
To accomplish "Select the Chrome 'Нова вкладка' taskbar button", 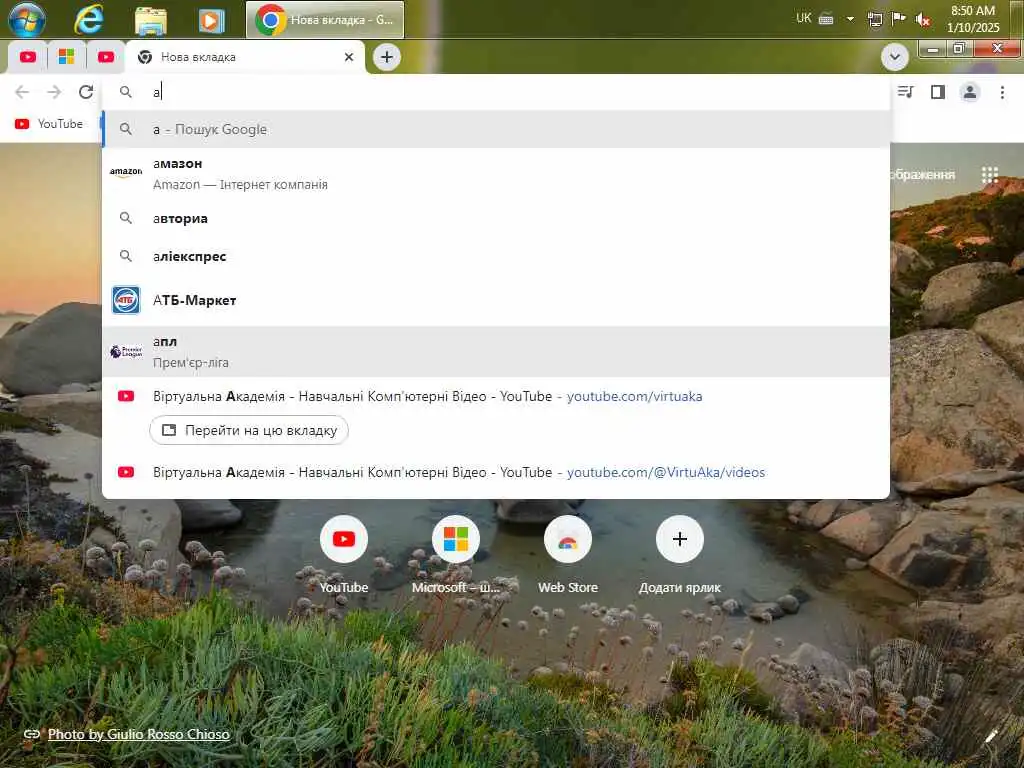I will 325,20.
